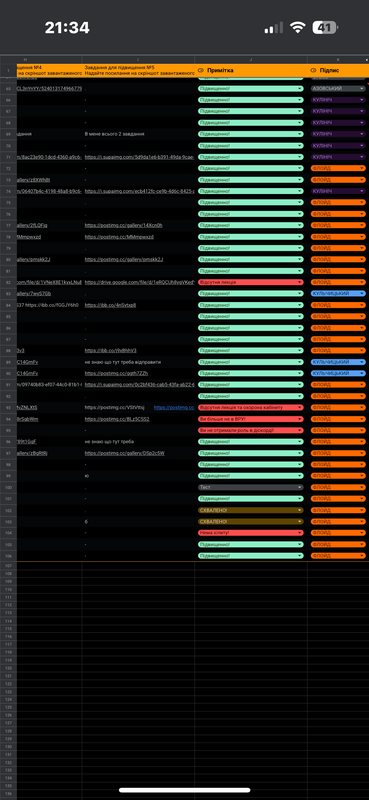Select column K header

click(x=338, y=59)
